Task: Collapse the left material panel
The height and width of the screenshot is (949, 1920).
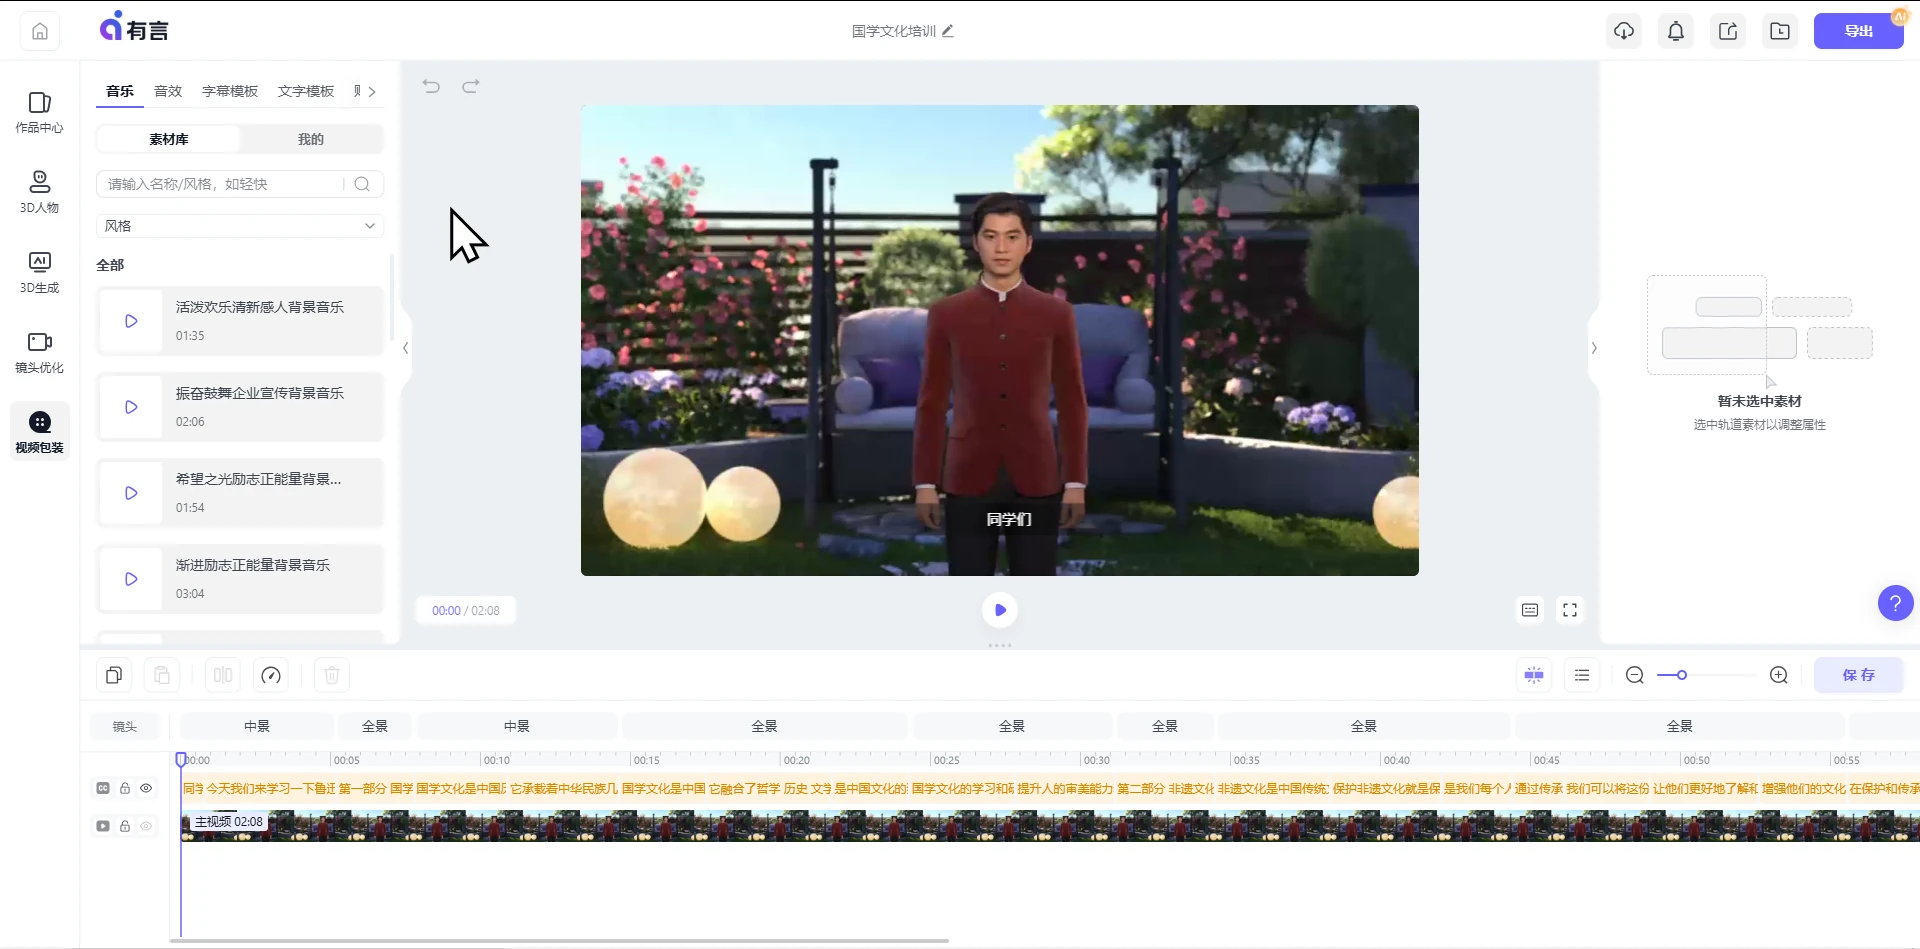Action: click(405, 348)
